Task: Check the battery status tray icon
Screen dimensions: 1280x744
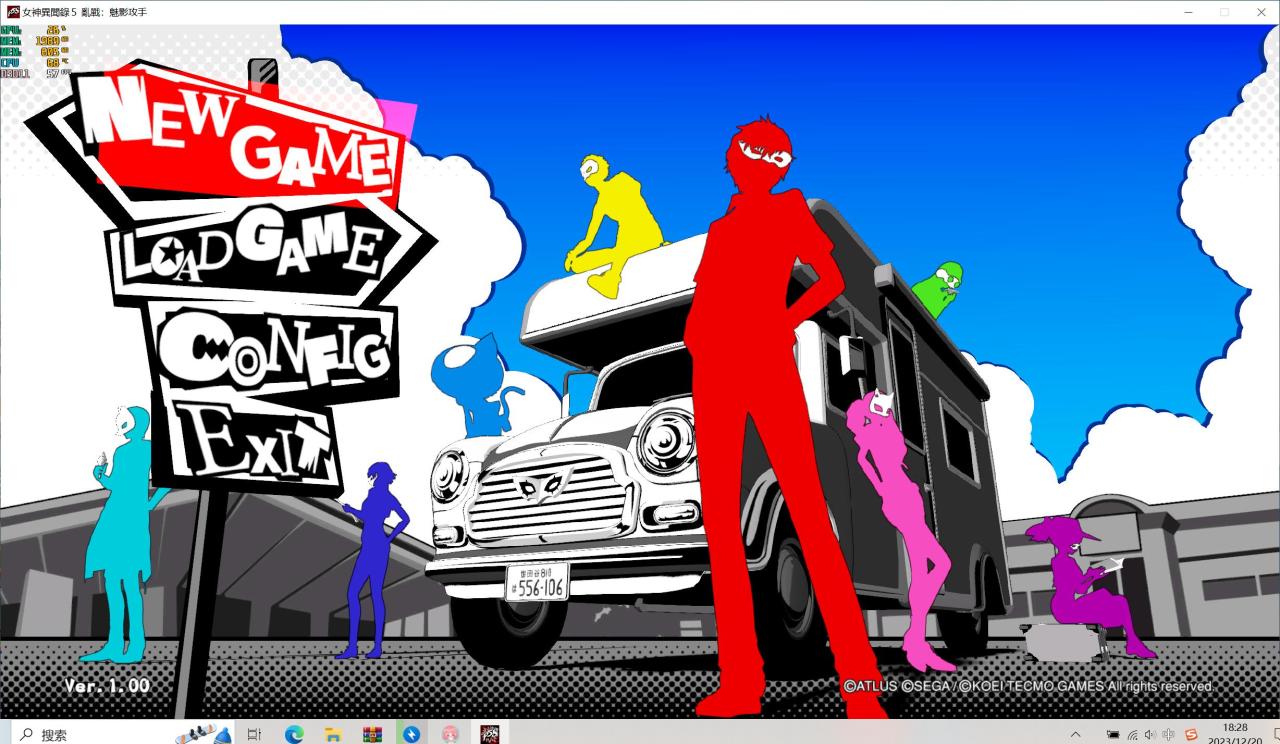Action: tap(1113, 734)
